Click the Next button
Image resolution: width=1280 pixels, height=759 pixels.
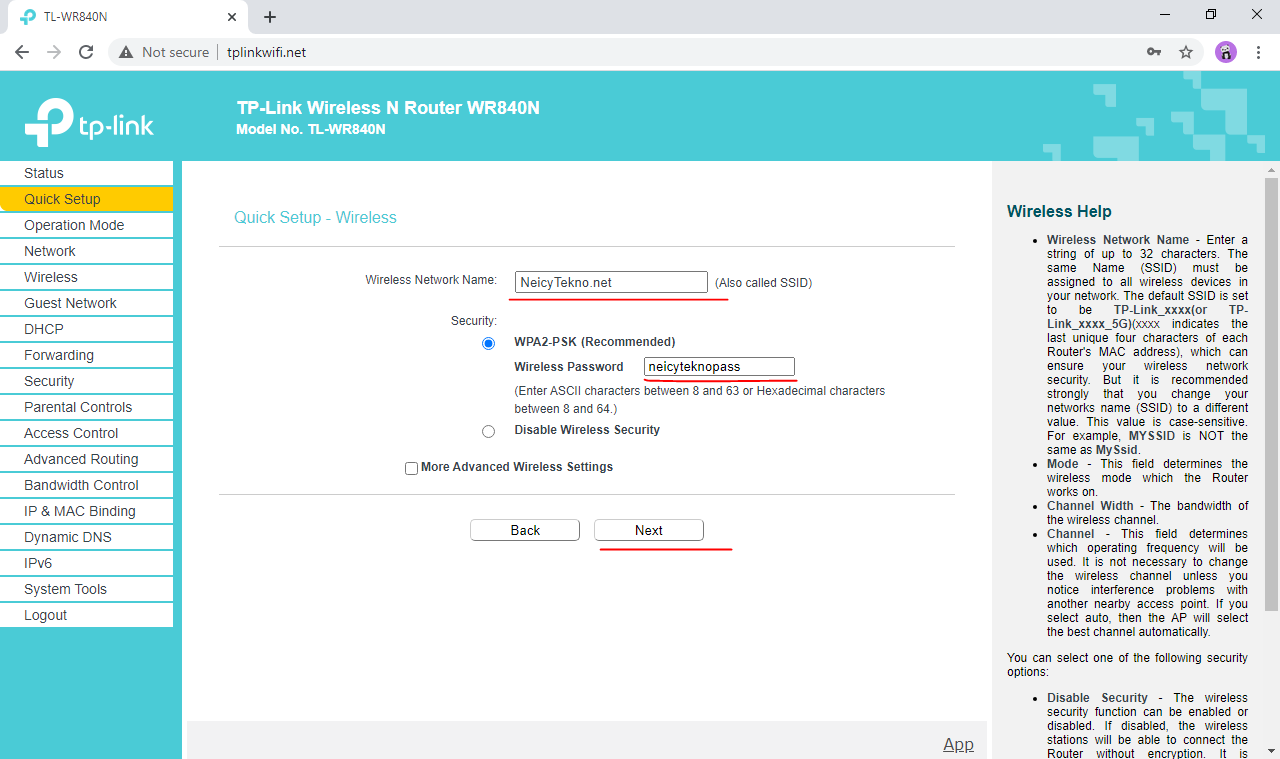click(x=649, y=530)
